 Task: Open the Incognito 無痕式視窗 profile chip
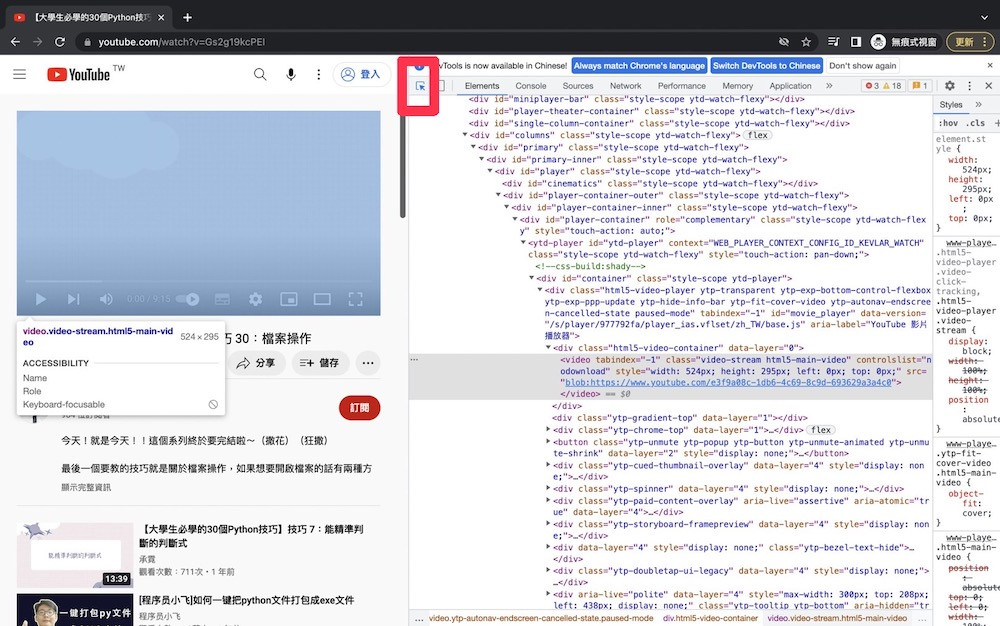pos(904,42)
